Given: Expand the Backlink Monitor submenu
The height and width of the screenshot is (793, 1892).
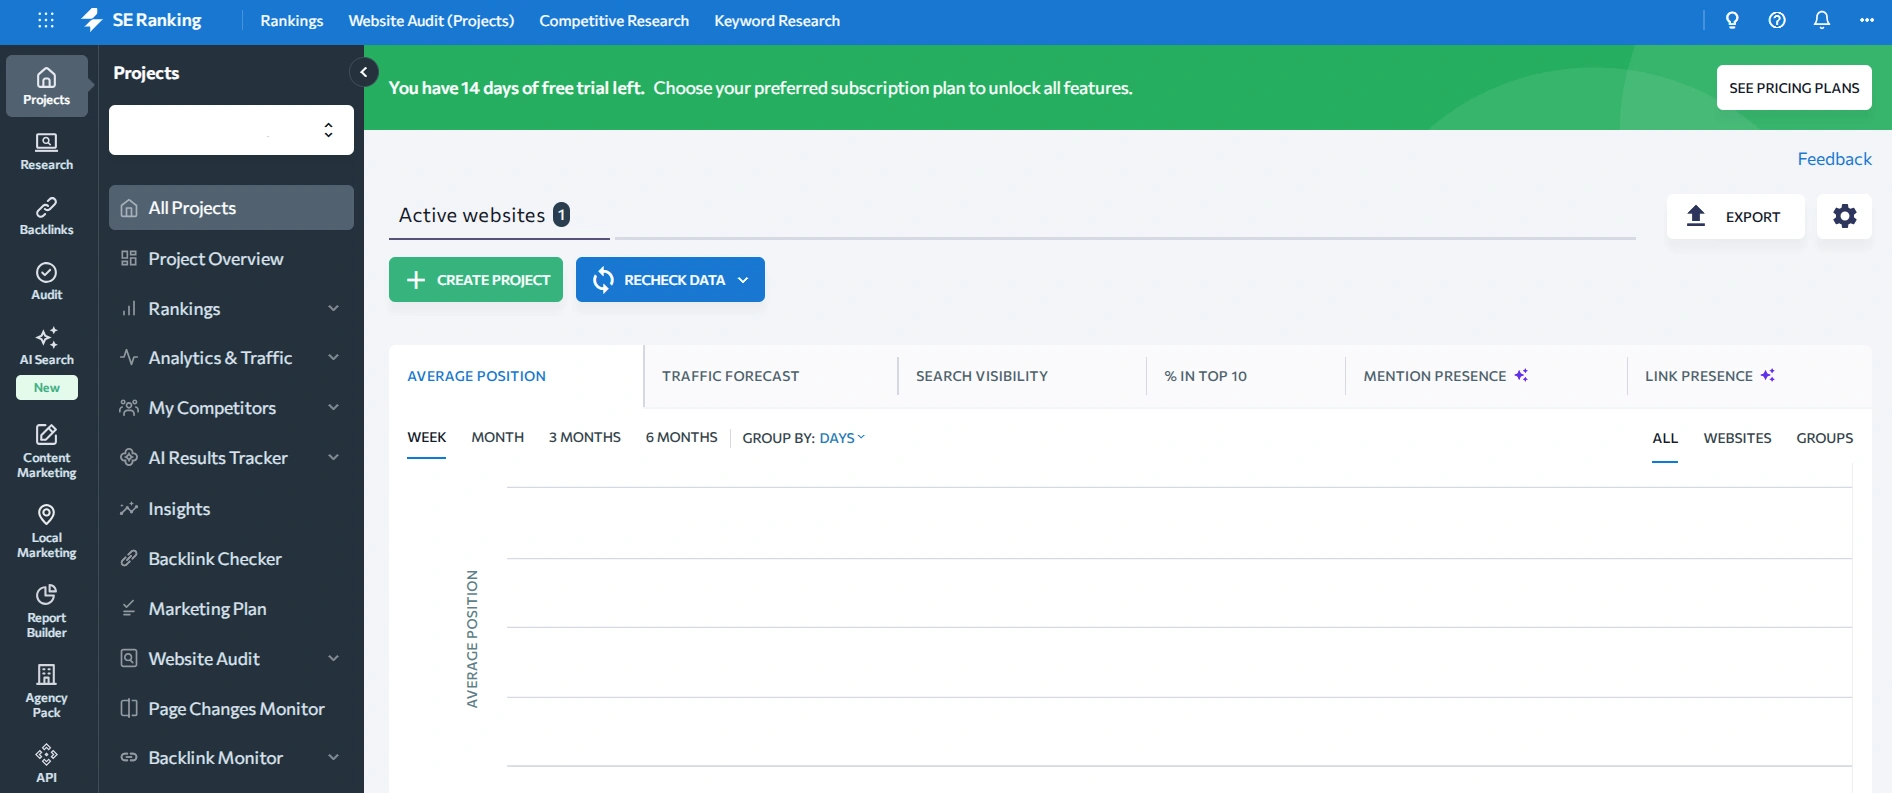Looking at the screenshot, I should pos(334,757).
